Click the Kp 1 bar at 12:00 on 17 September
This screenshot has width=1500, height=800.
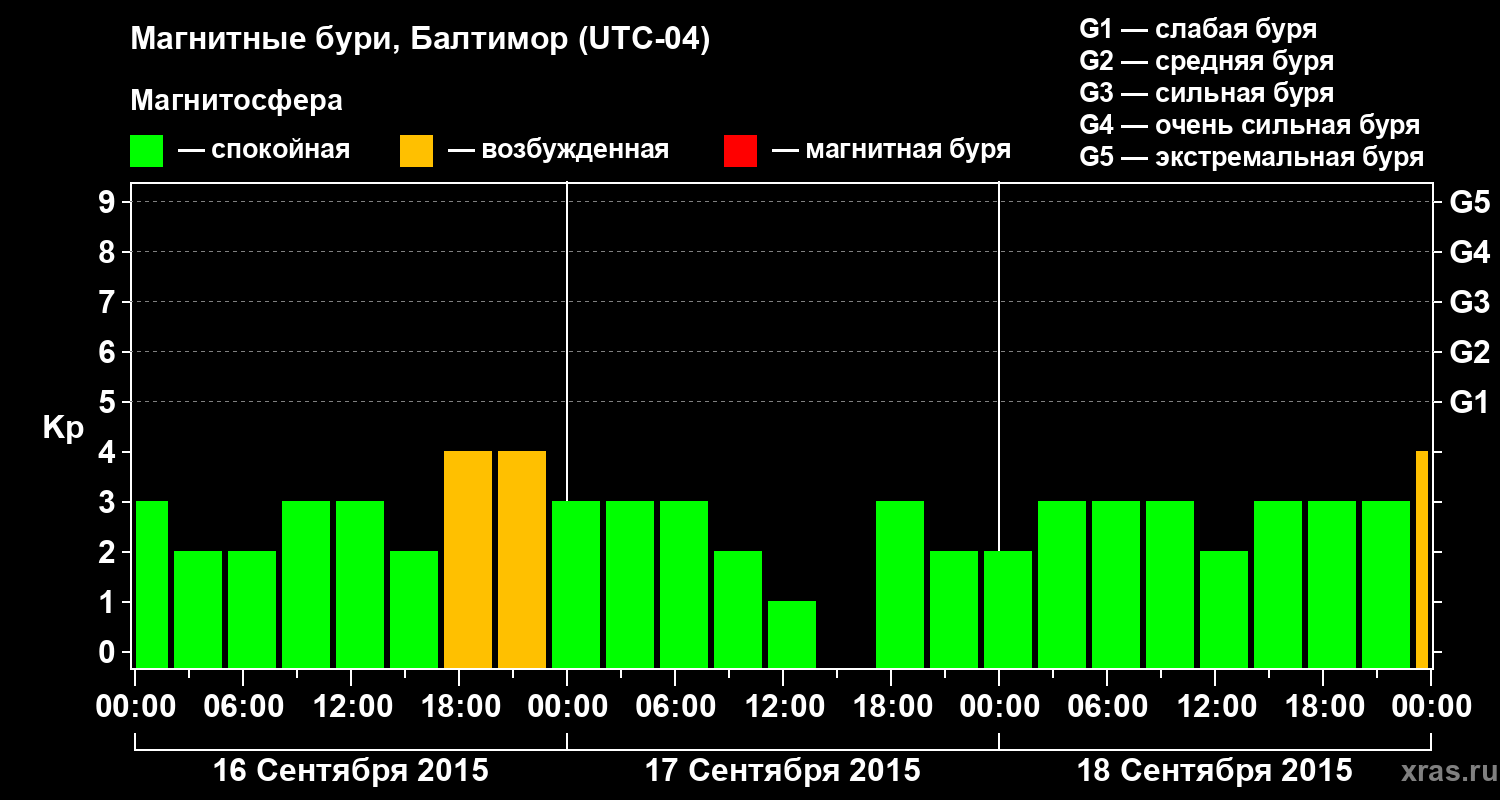(x=792, y=635)
